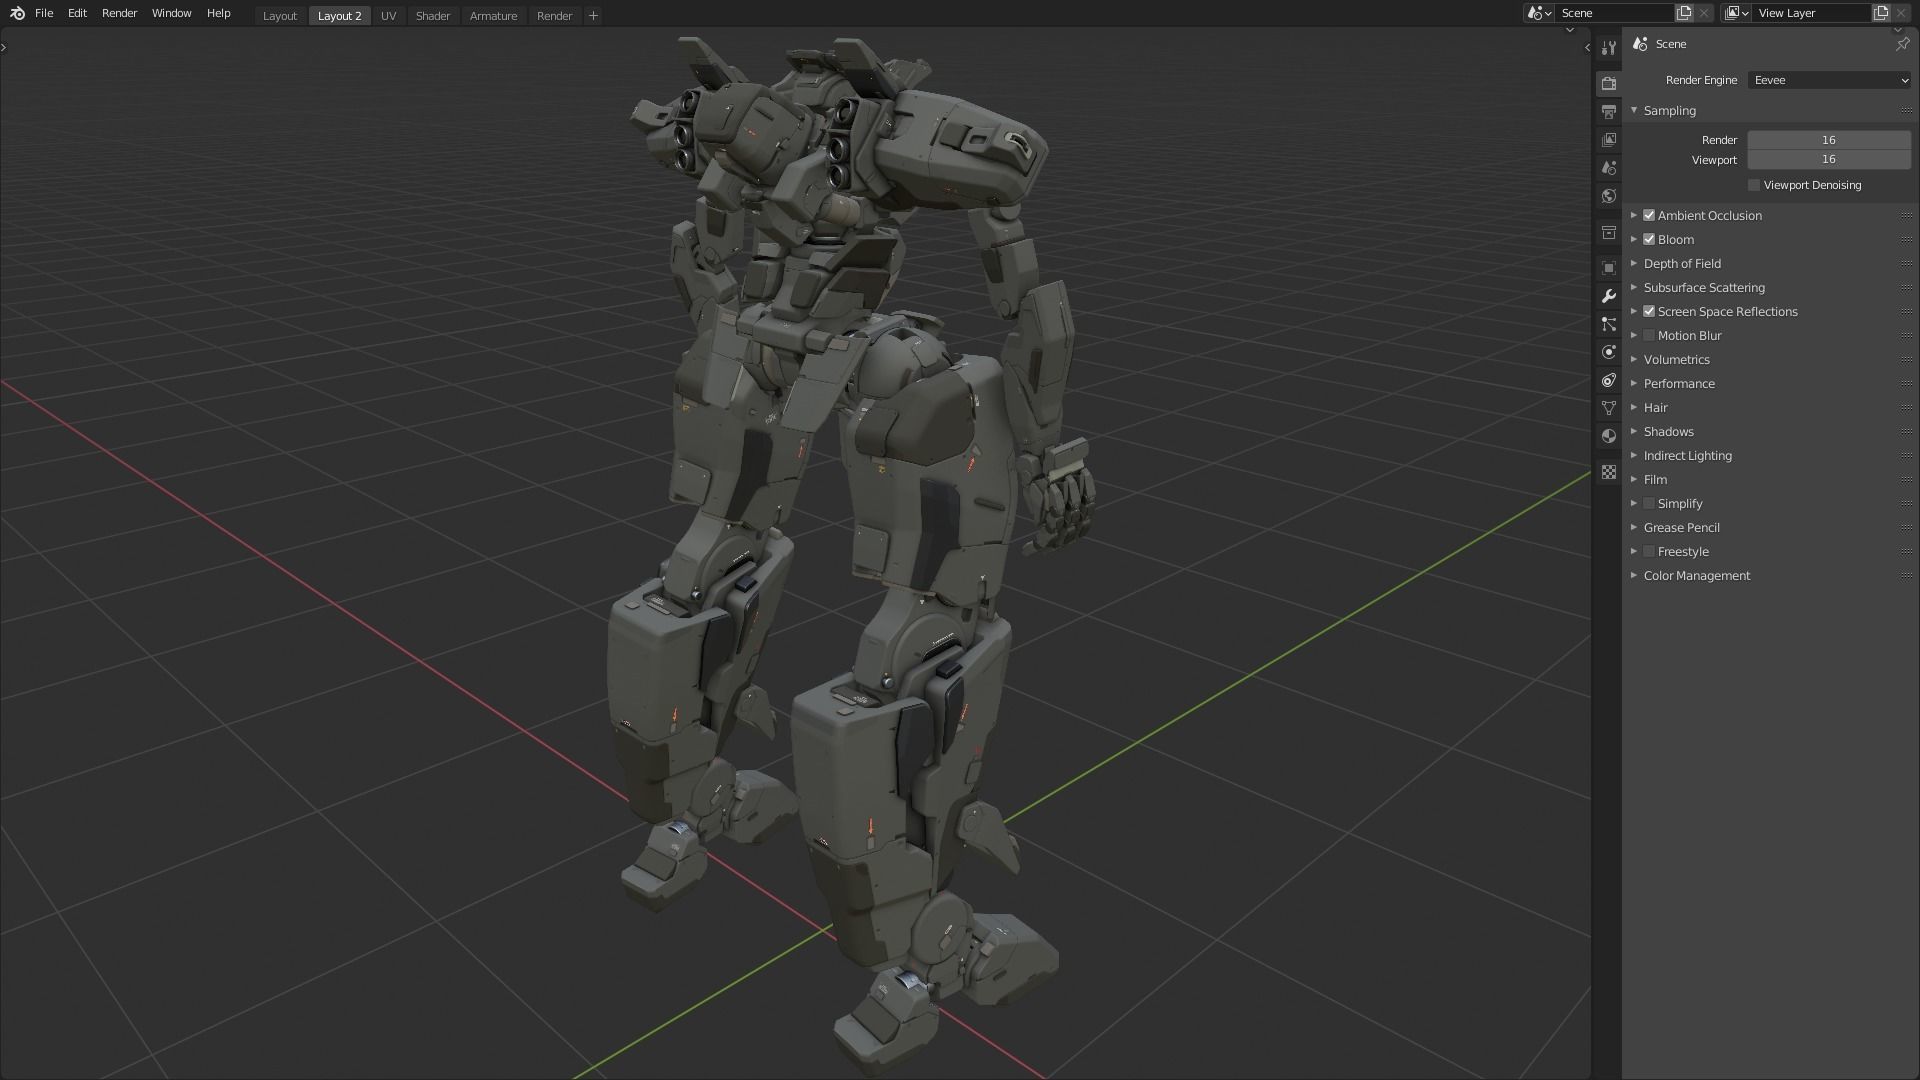The image size is (1920, 1080).
Task: Open the Object Data properties tab
Action: (1608, 408)
